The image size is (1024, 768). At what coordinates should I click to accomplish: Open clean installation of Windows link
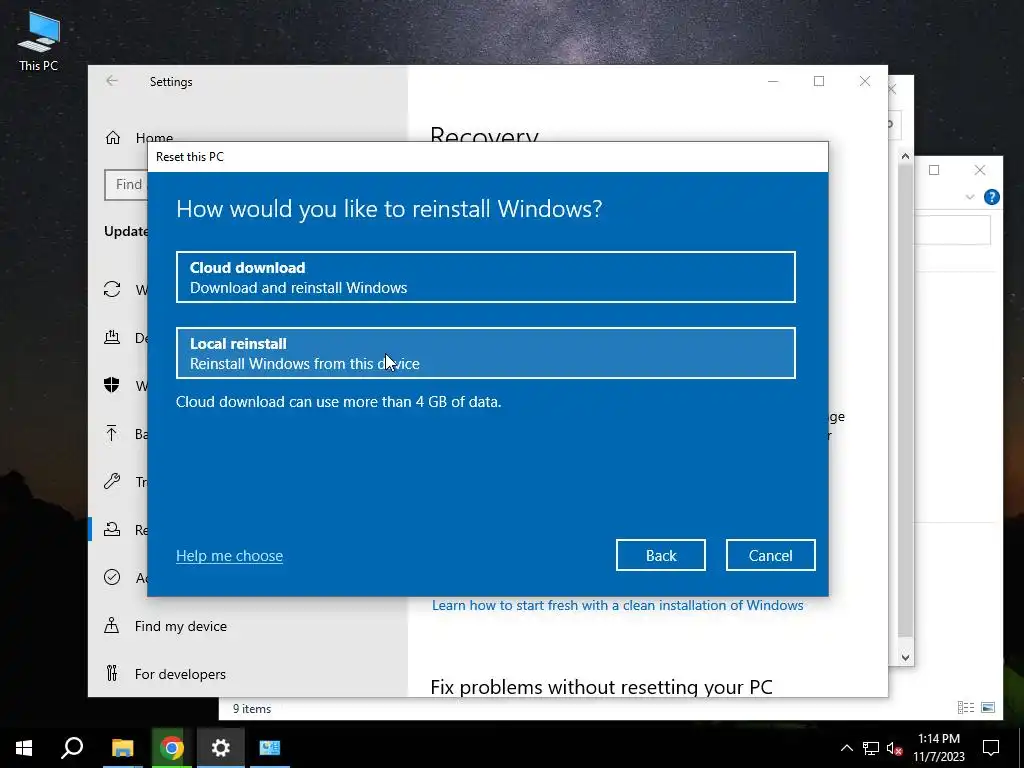coord(618,605)
